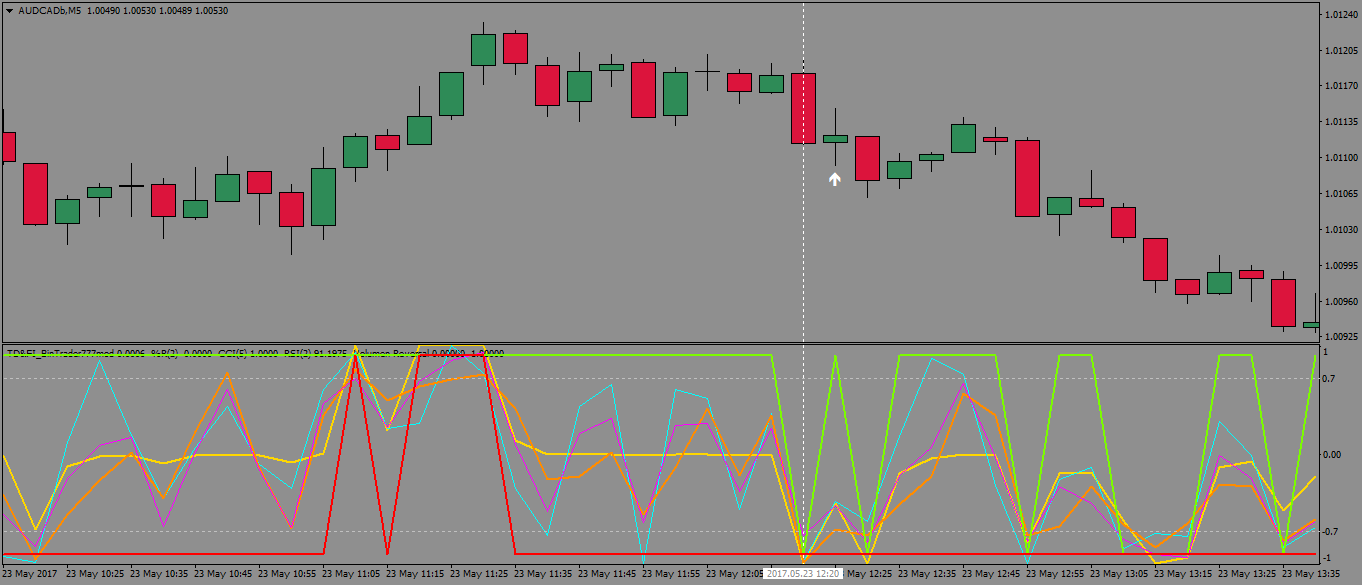Select the TD&FI_BinTrader777mod indicator label
1362x585 pixels.
pyautogui.click(x=75, y=353)
